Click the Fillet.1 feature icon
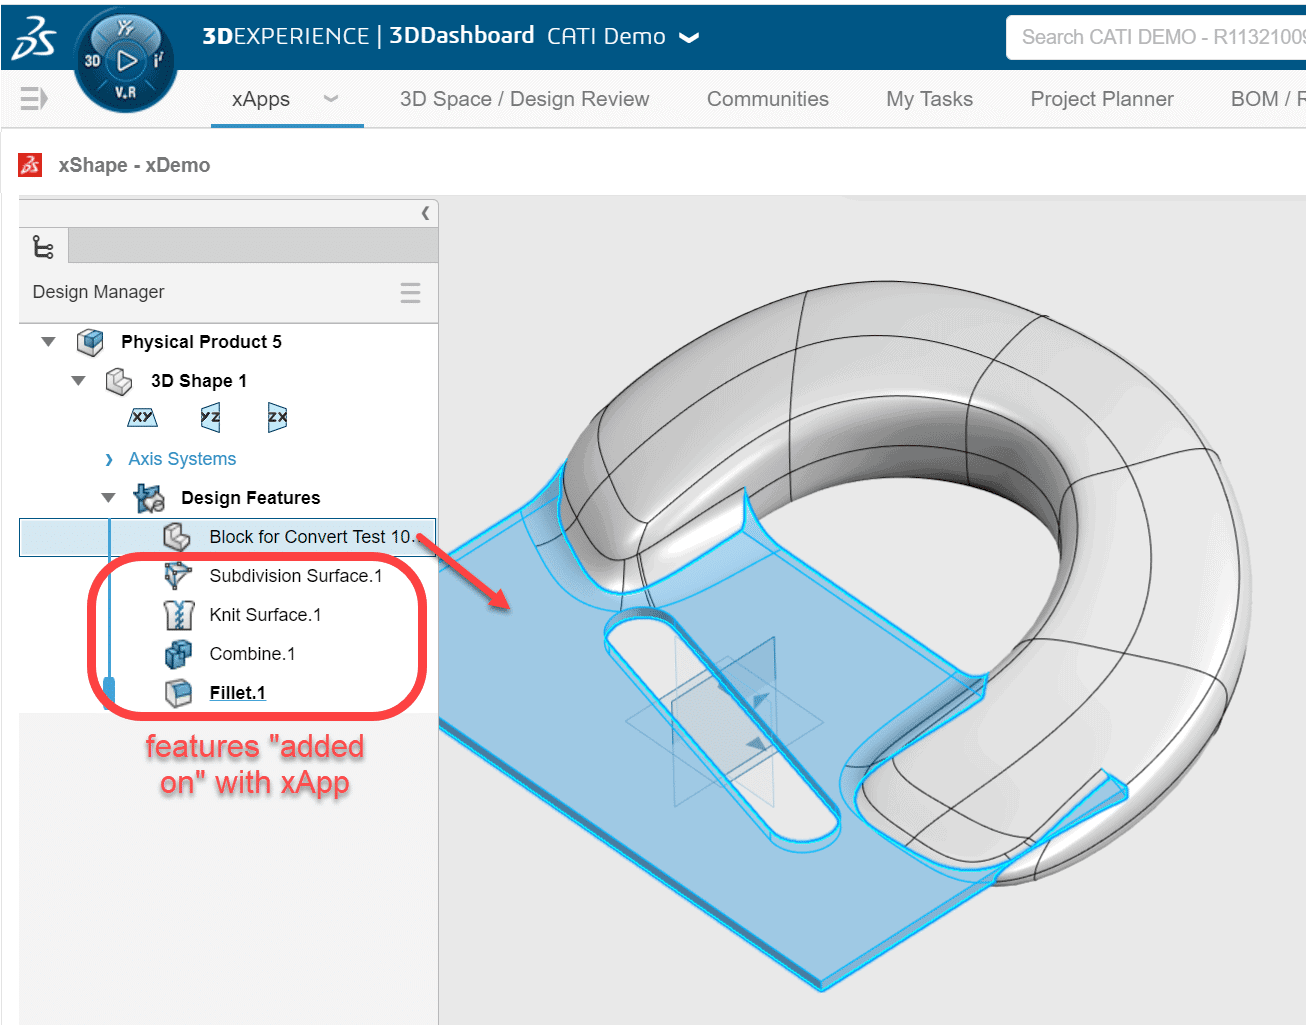The width and height of the screenshot is (1306, 1025). (x=178, y=693)
